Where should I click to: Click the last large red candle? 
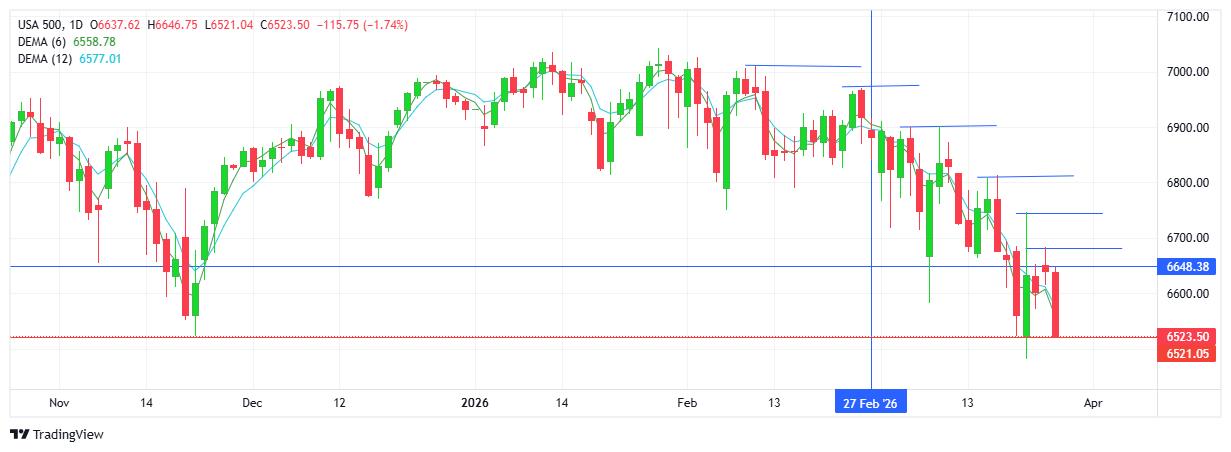coord(1057,304)
